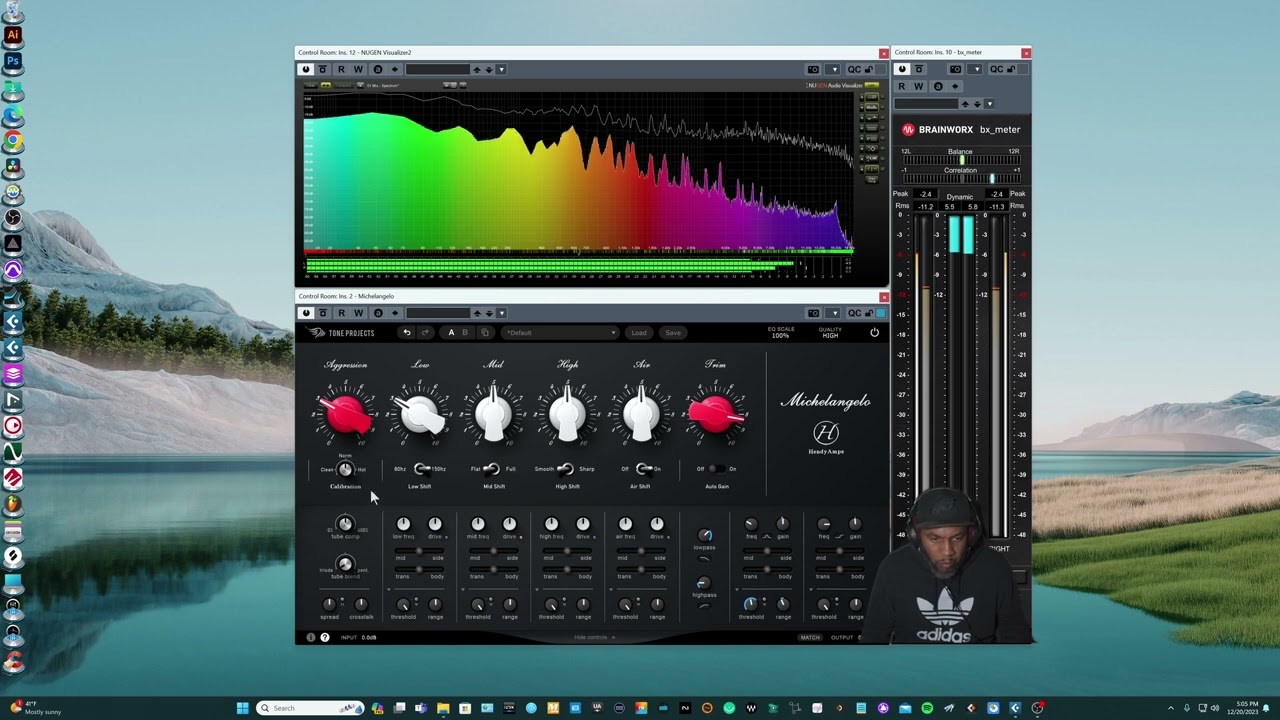Bypass bx_meter with power button
This screenshot has width=1280, height=720.
pyautogui.click(x=902, y=69)
